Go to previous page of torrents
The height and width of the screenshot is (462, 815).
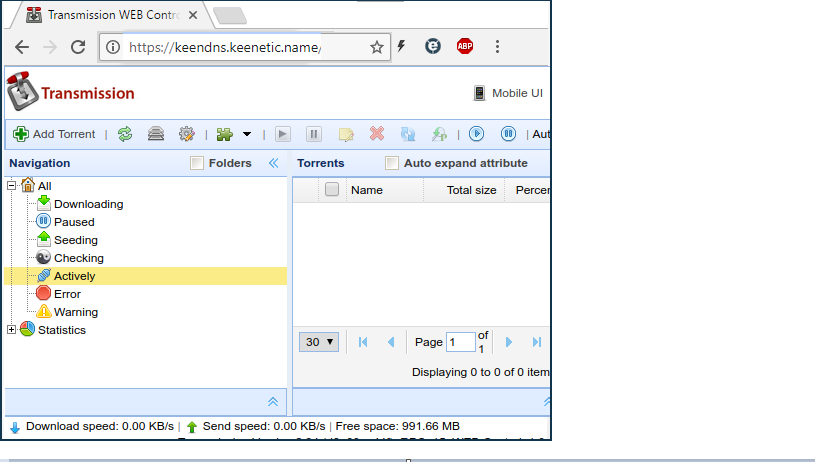coord(391,342)
